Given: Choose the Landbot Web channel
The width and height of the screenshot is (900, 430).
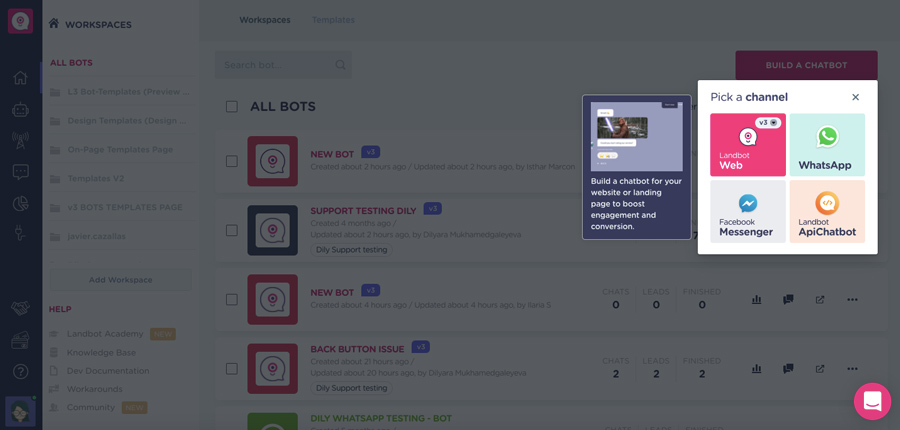Looking at the screenshot, I should 748,145.
